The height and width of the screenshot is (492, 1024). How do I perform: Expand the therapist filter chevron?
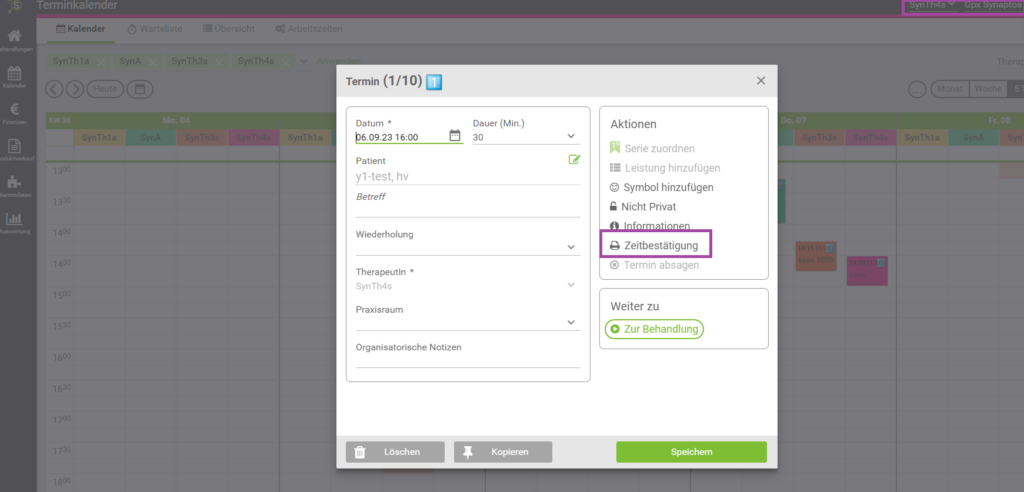click(304, 61)
